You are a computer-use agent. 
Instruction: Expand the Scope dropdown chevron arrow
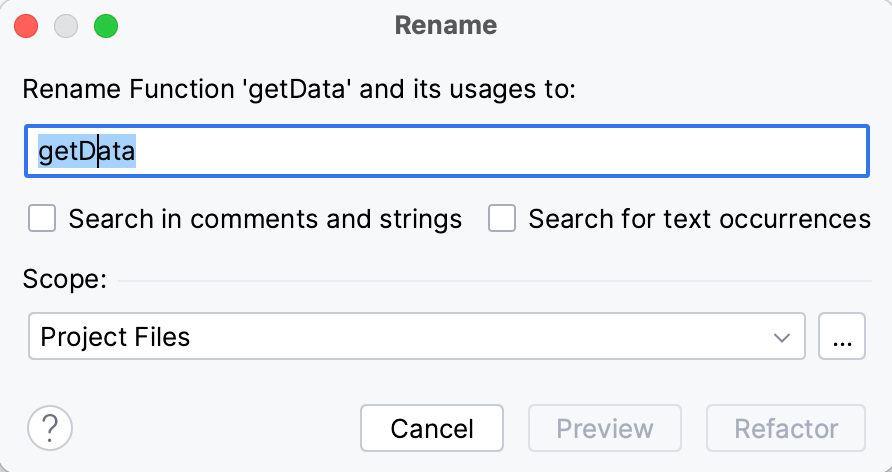point(782,337)
